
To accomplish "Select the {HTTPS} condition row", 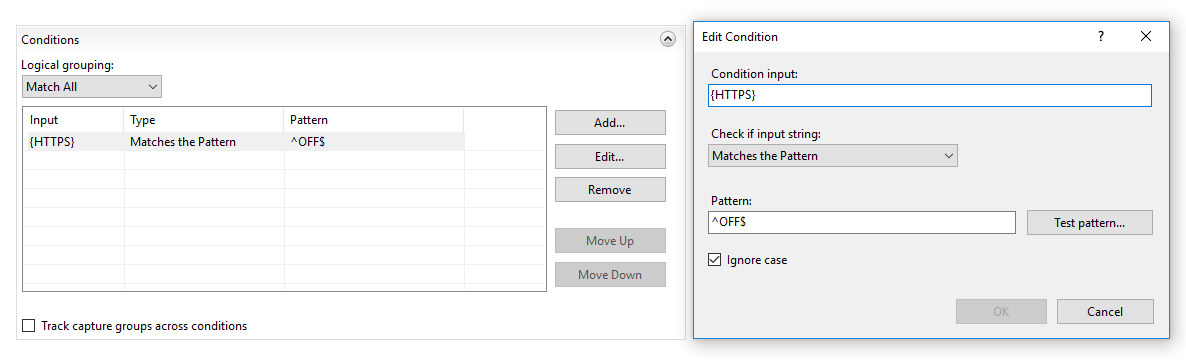I will [x=244, y=141].
